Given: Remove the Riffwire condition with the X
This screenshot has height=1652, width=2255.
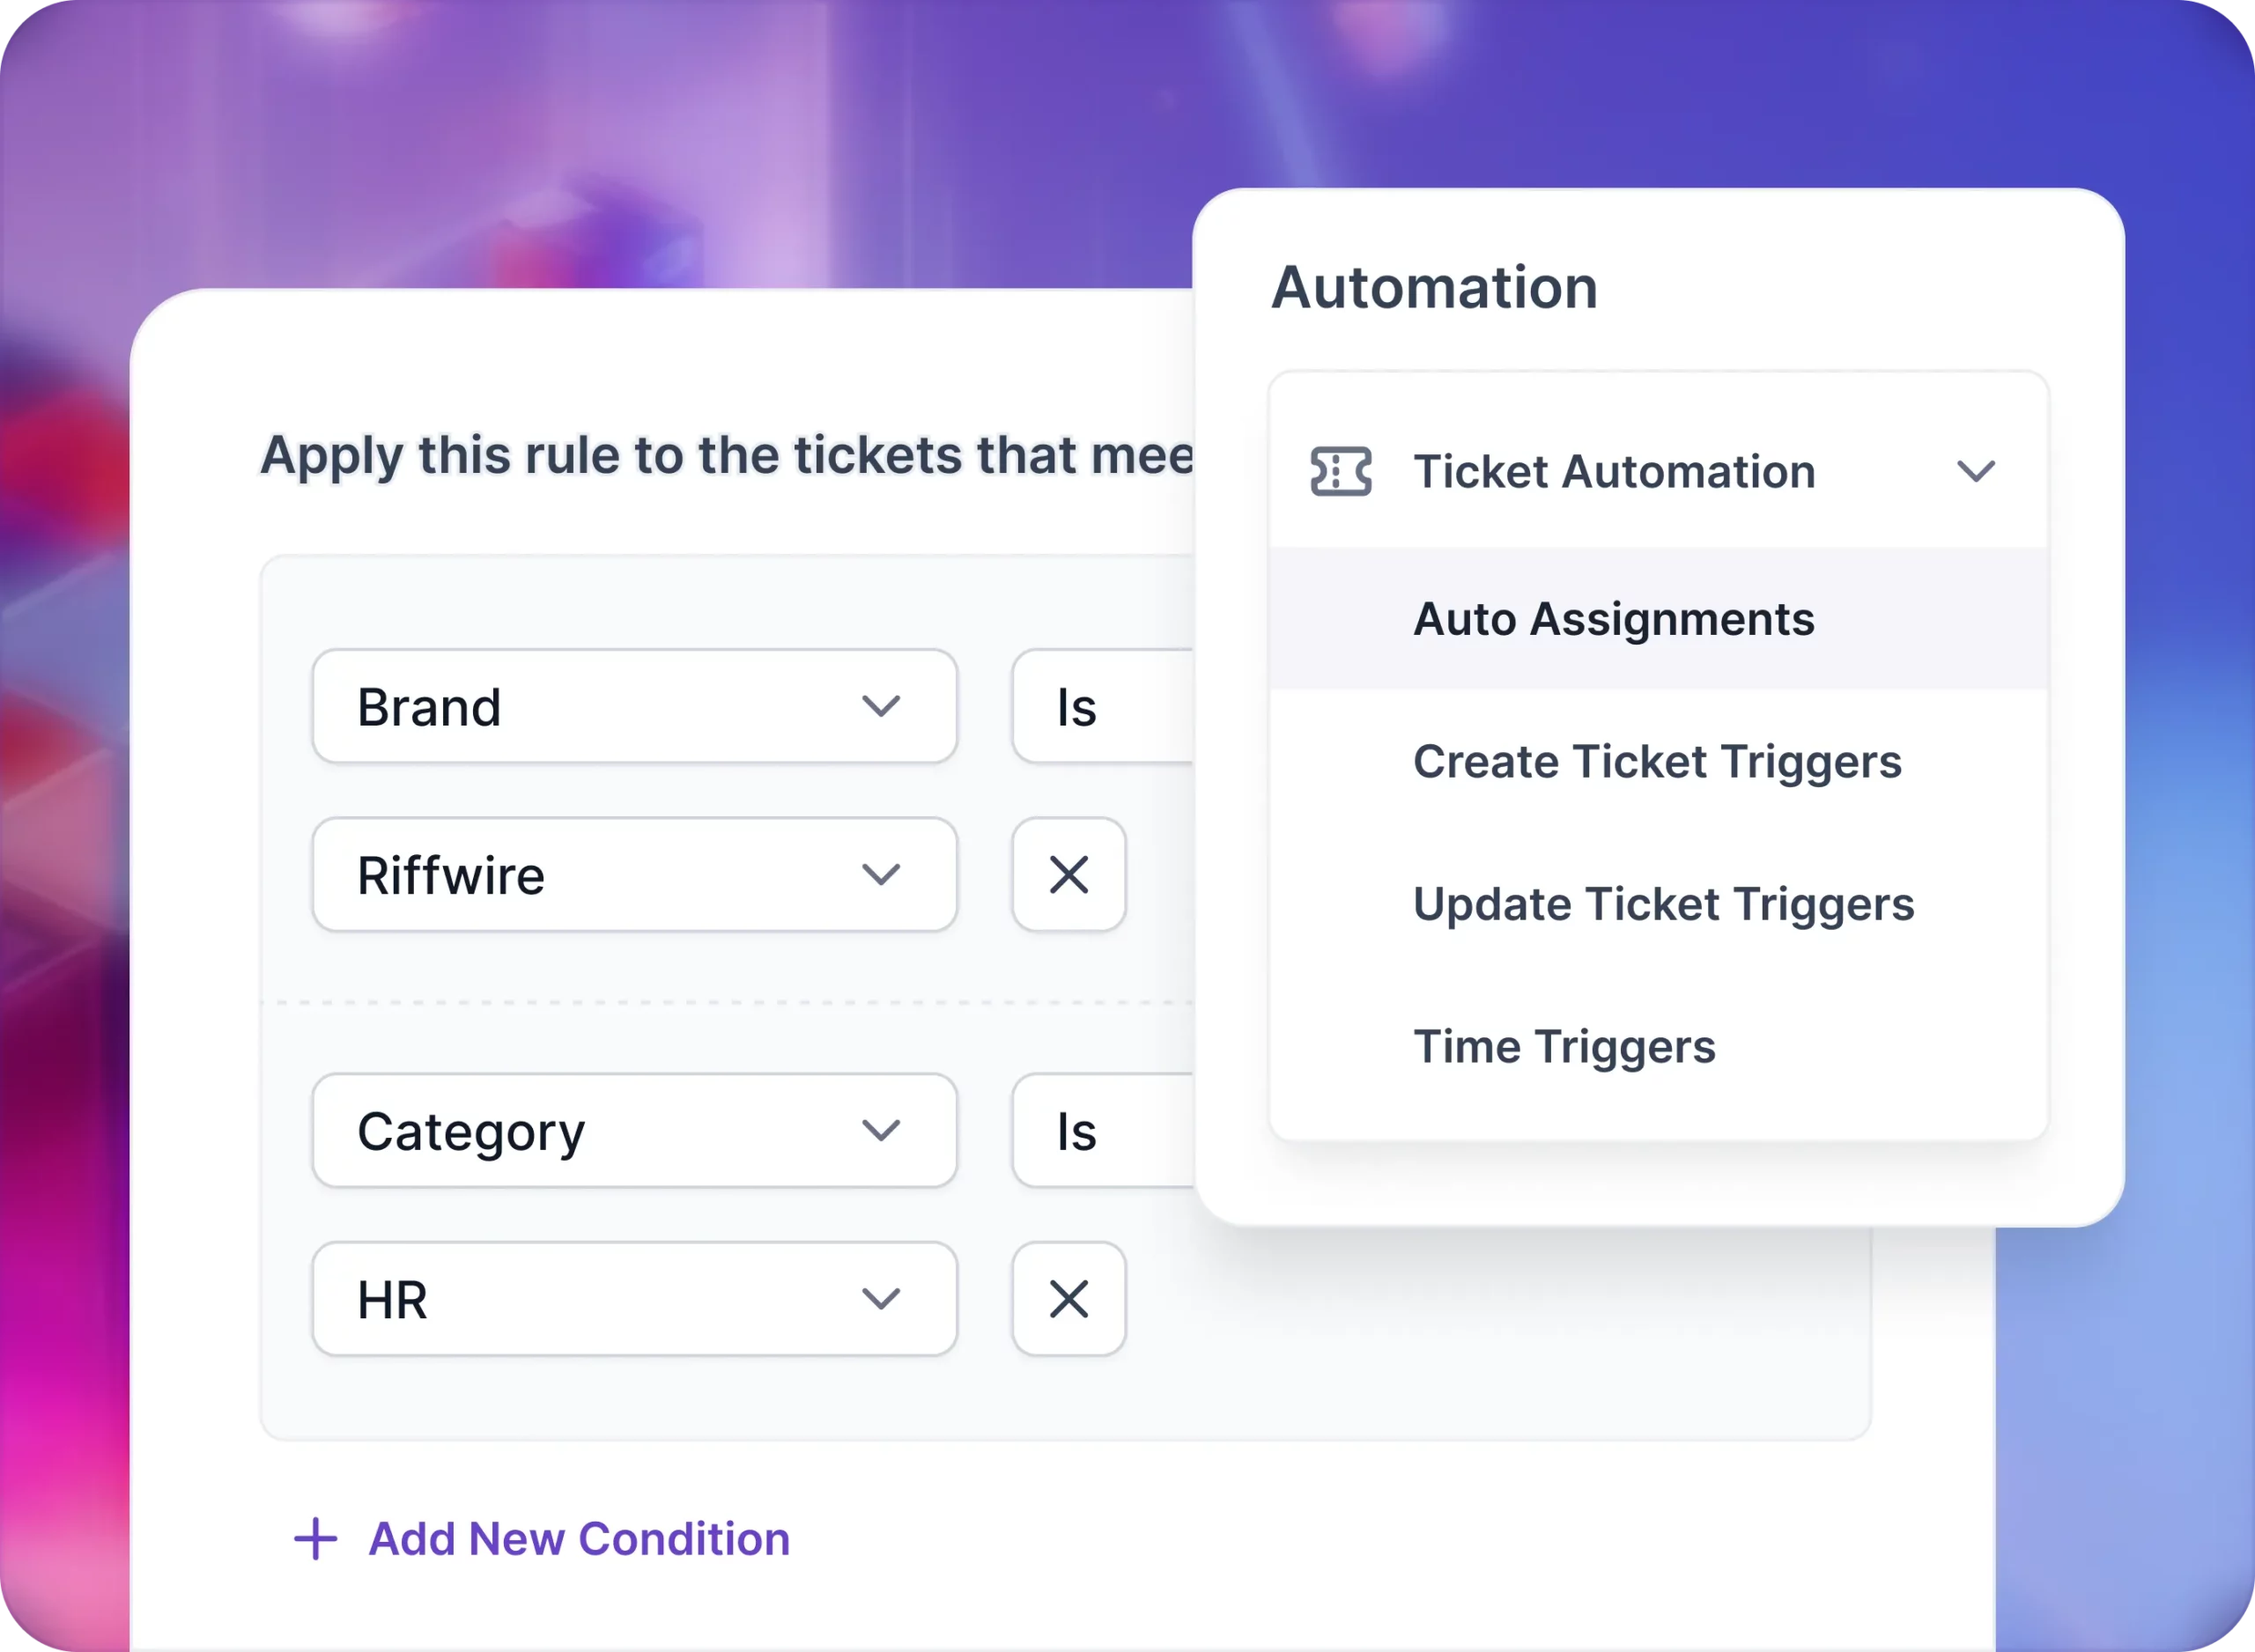Looking at the screenshot, I should coord(1068,874).
